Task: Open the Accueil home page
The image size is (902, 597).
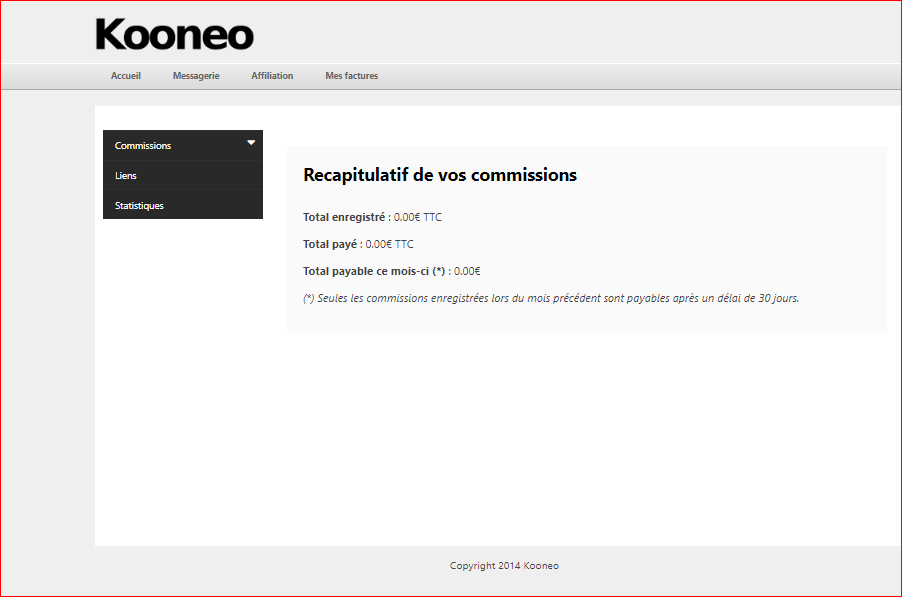Action: click(126, 76)
